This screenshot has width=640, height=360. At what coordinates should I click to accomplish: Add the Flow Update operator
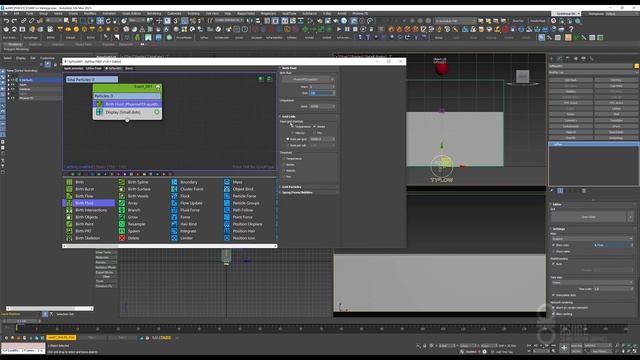pyautogui.click(x=191, y=203)
